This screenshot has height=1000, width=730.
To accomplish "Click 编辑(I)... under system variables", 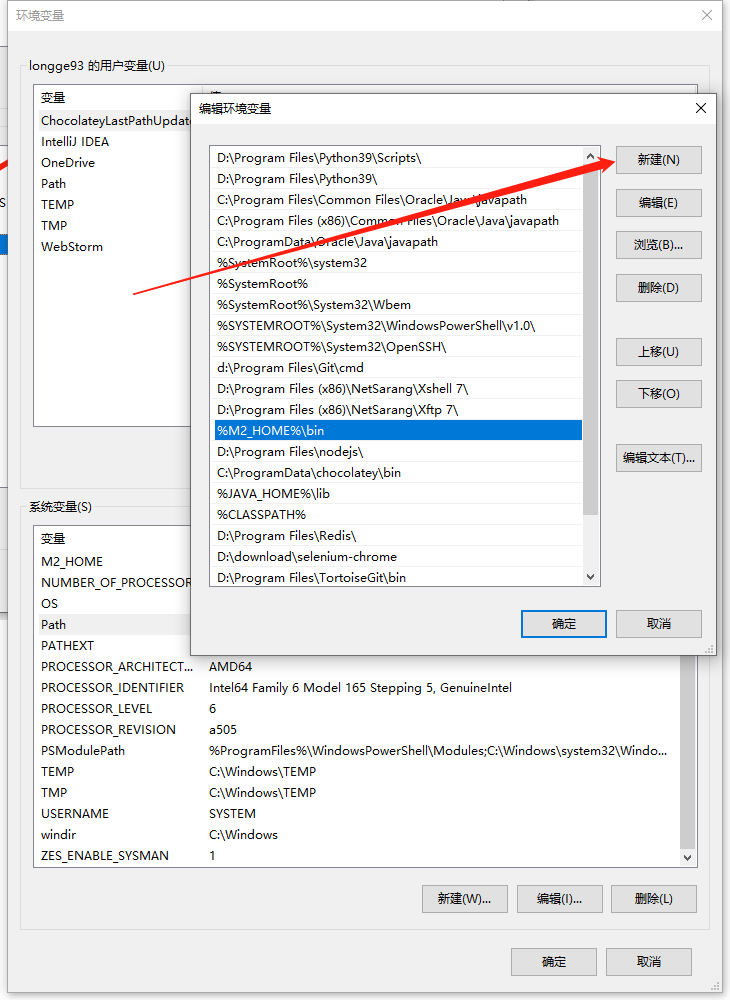I will (559, 899).
